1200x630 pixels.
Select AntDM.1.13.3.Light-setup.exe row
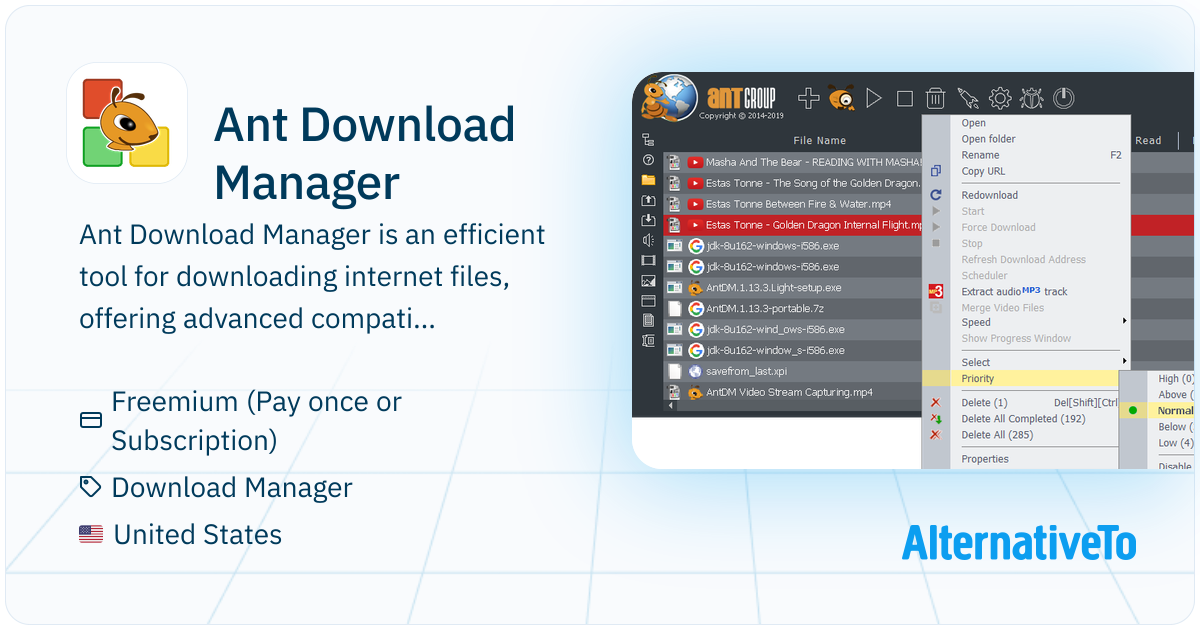[x=792, y=288]
